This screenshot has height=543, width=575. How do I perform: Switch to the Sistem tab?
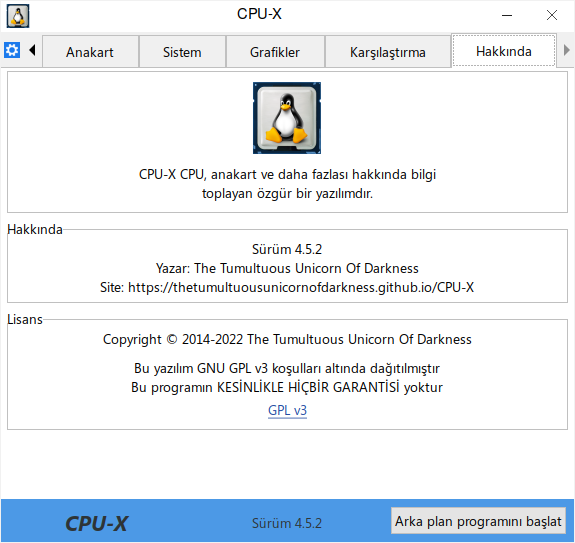[x=182, y=52]
